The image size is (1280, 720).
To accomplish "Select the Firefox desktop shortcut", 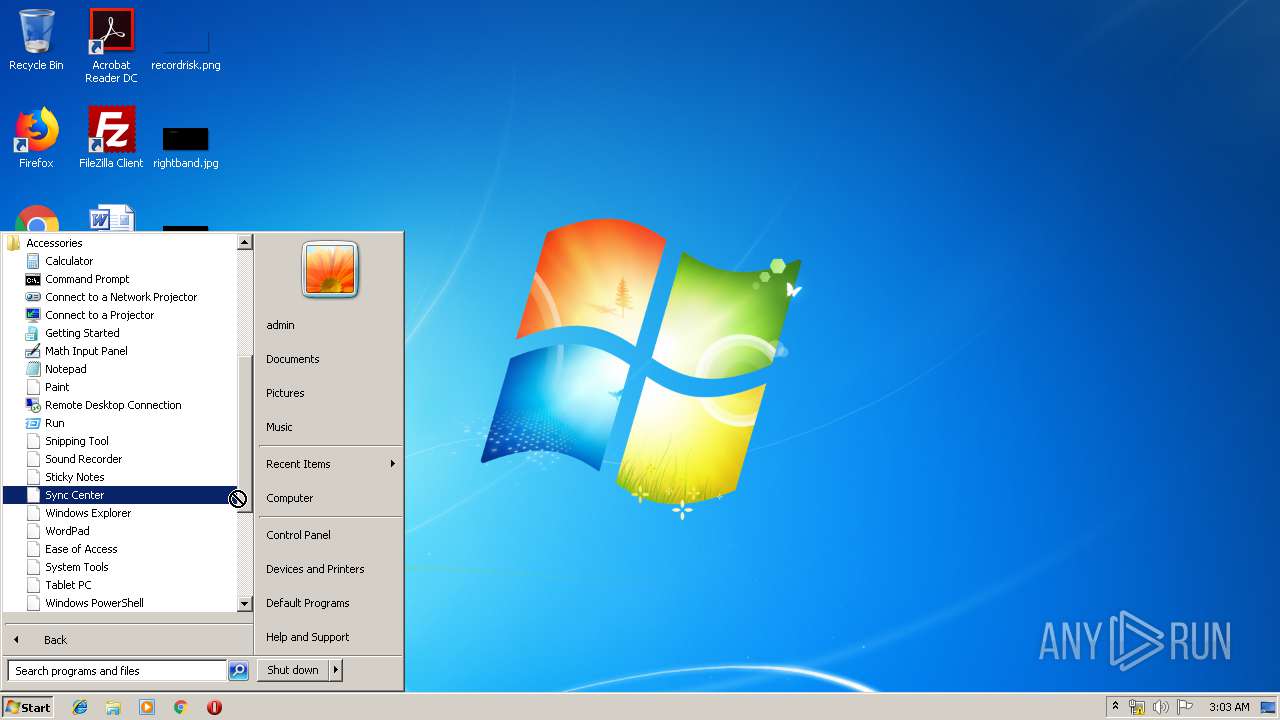I will pos(36,138).
